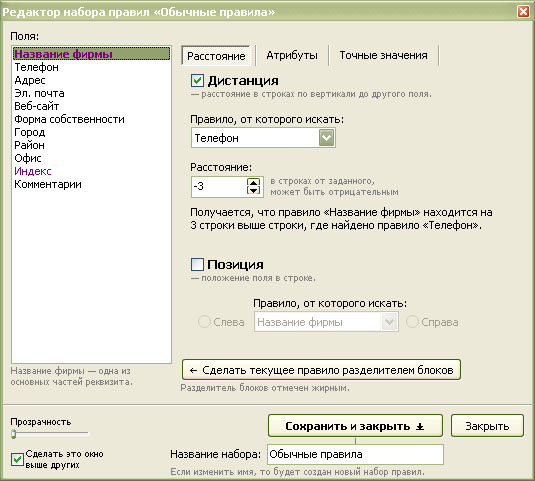Close the rule set editor window
Screen dimensions: 535x481
click(523, 12)
